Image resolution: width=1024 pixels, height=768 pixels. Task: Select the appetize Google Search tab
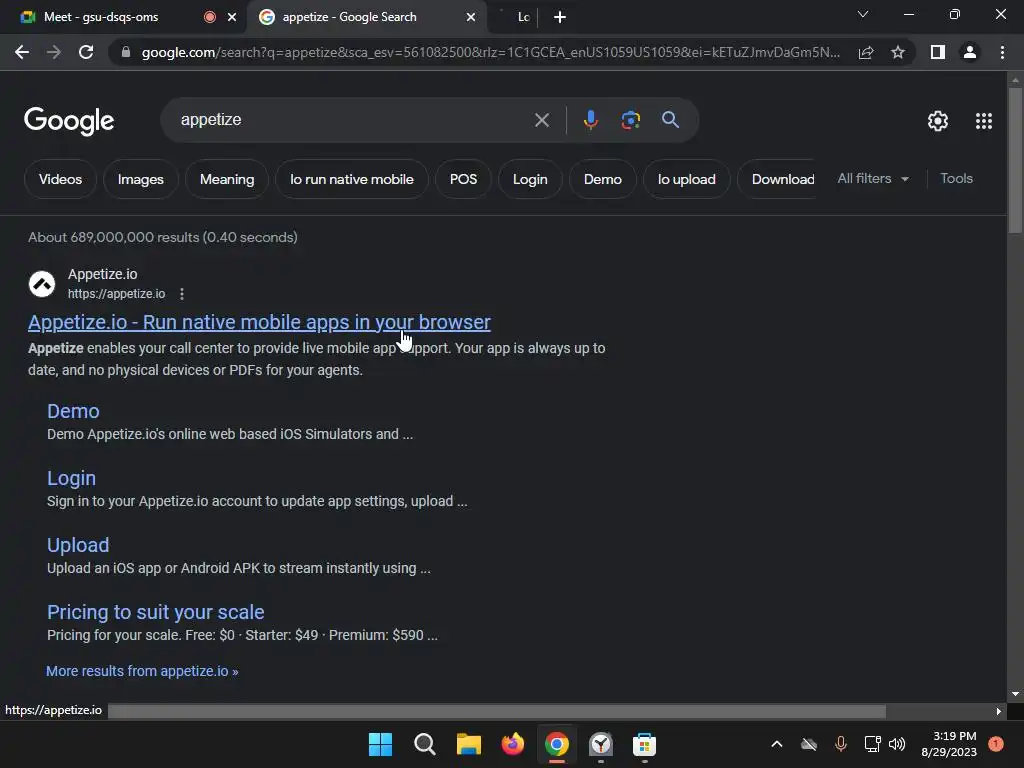(349, 17)
